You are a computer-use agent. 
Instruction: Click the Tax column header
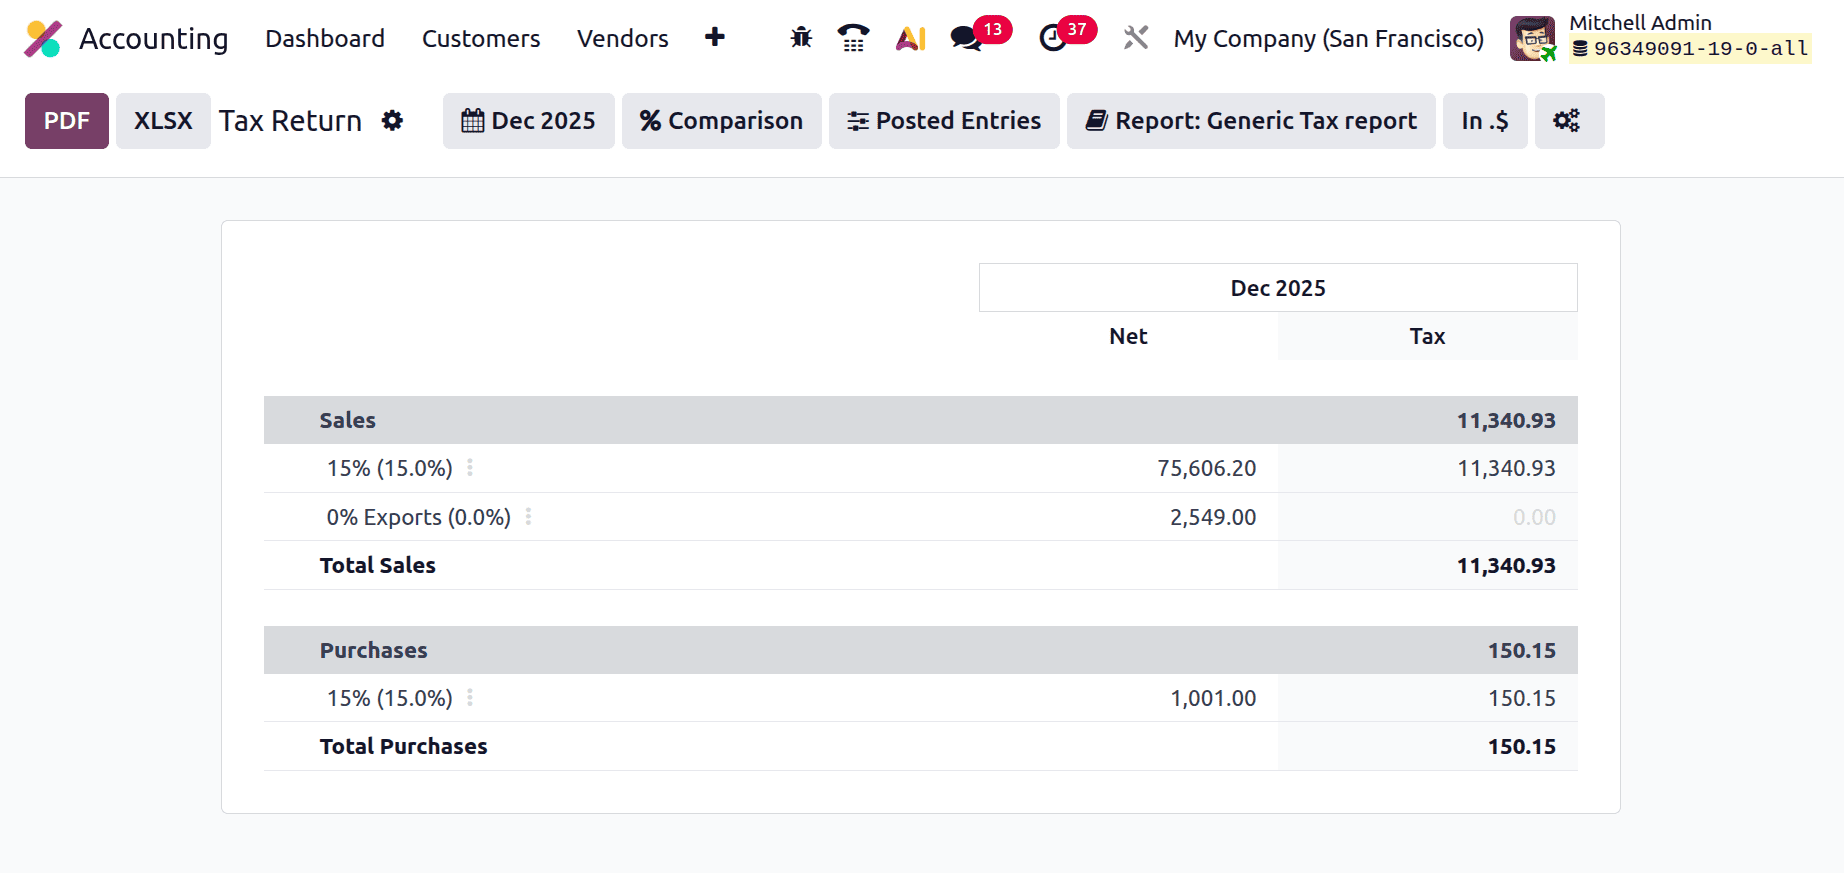tap(1427, 336)
